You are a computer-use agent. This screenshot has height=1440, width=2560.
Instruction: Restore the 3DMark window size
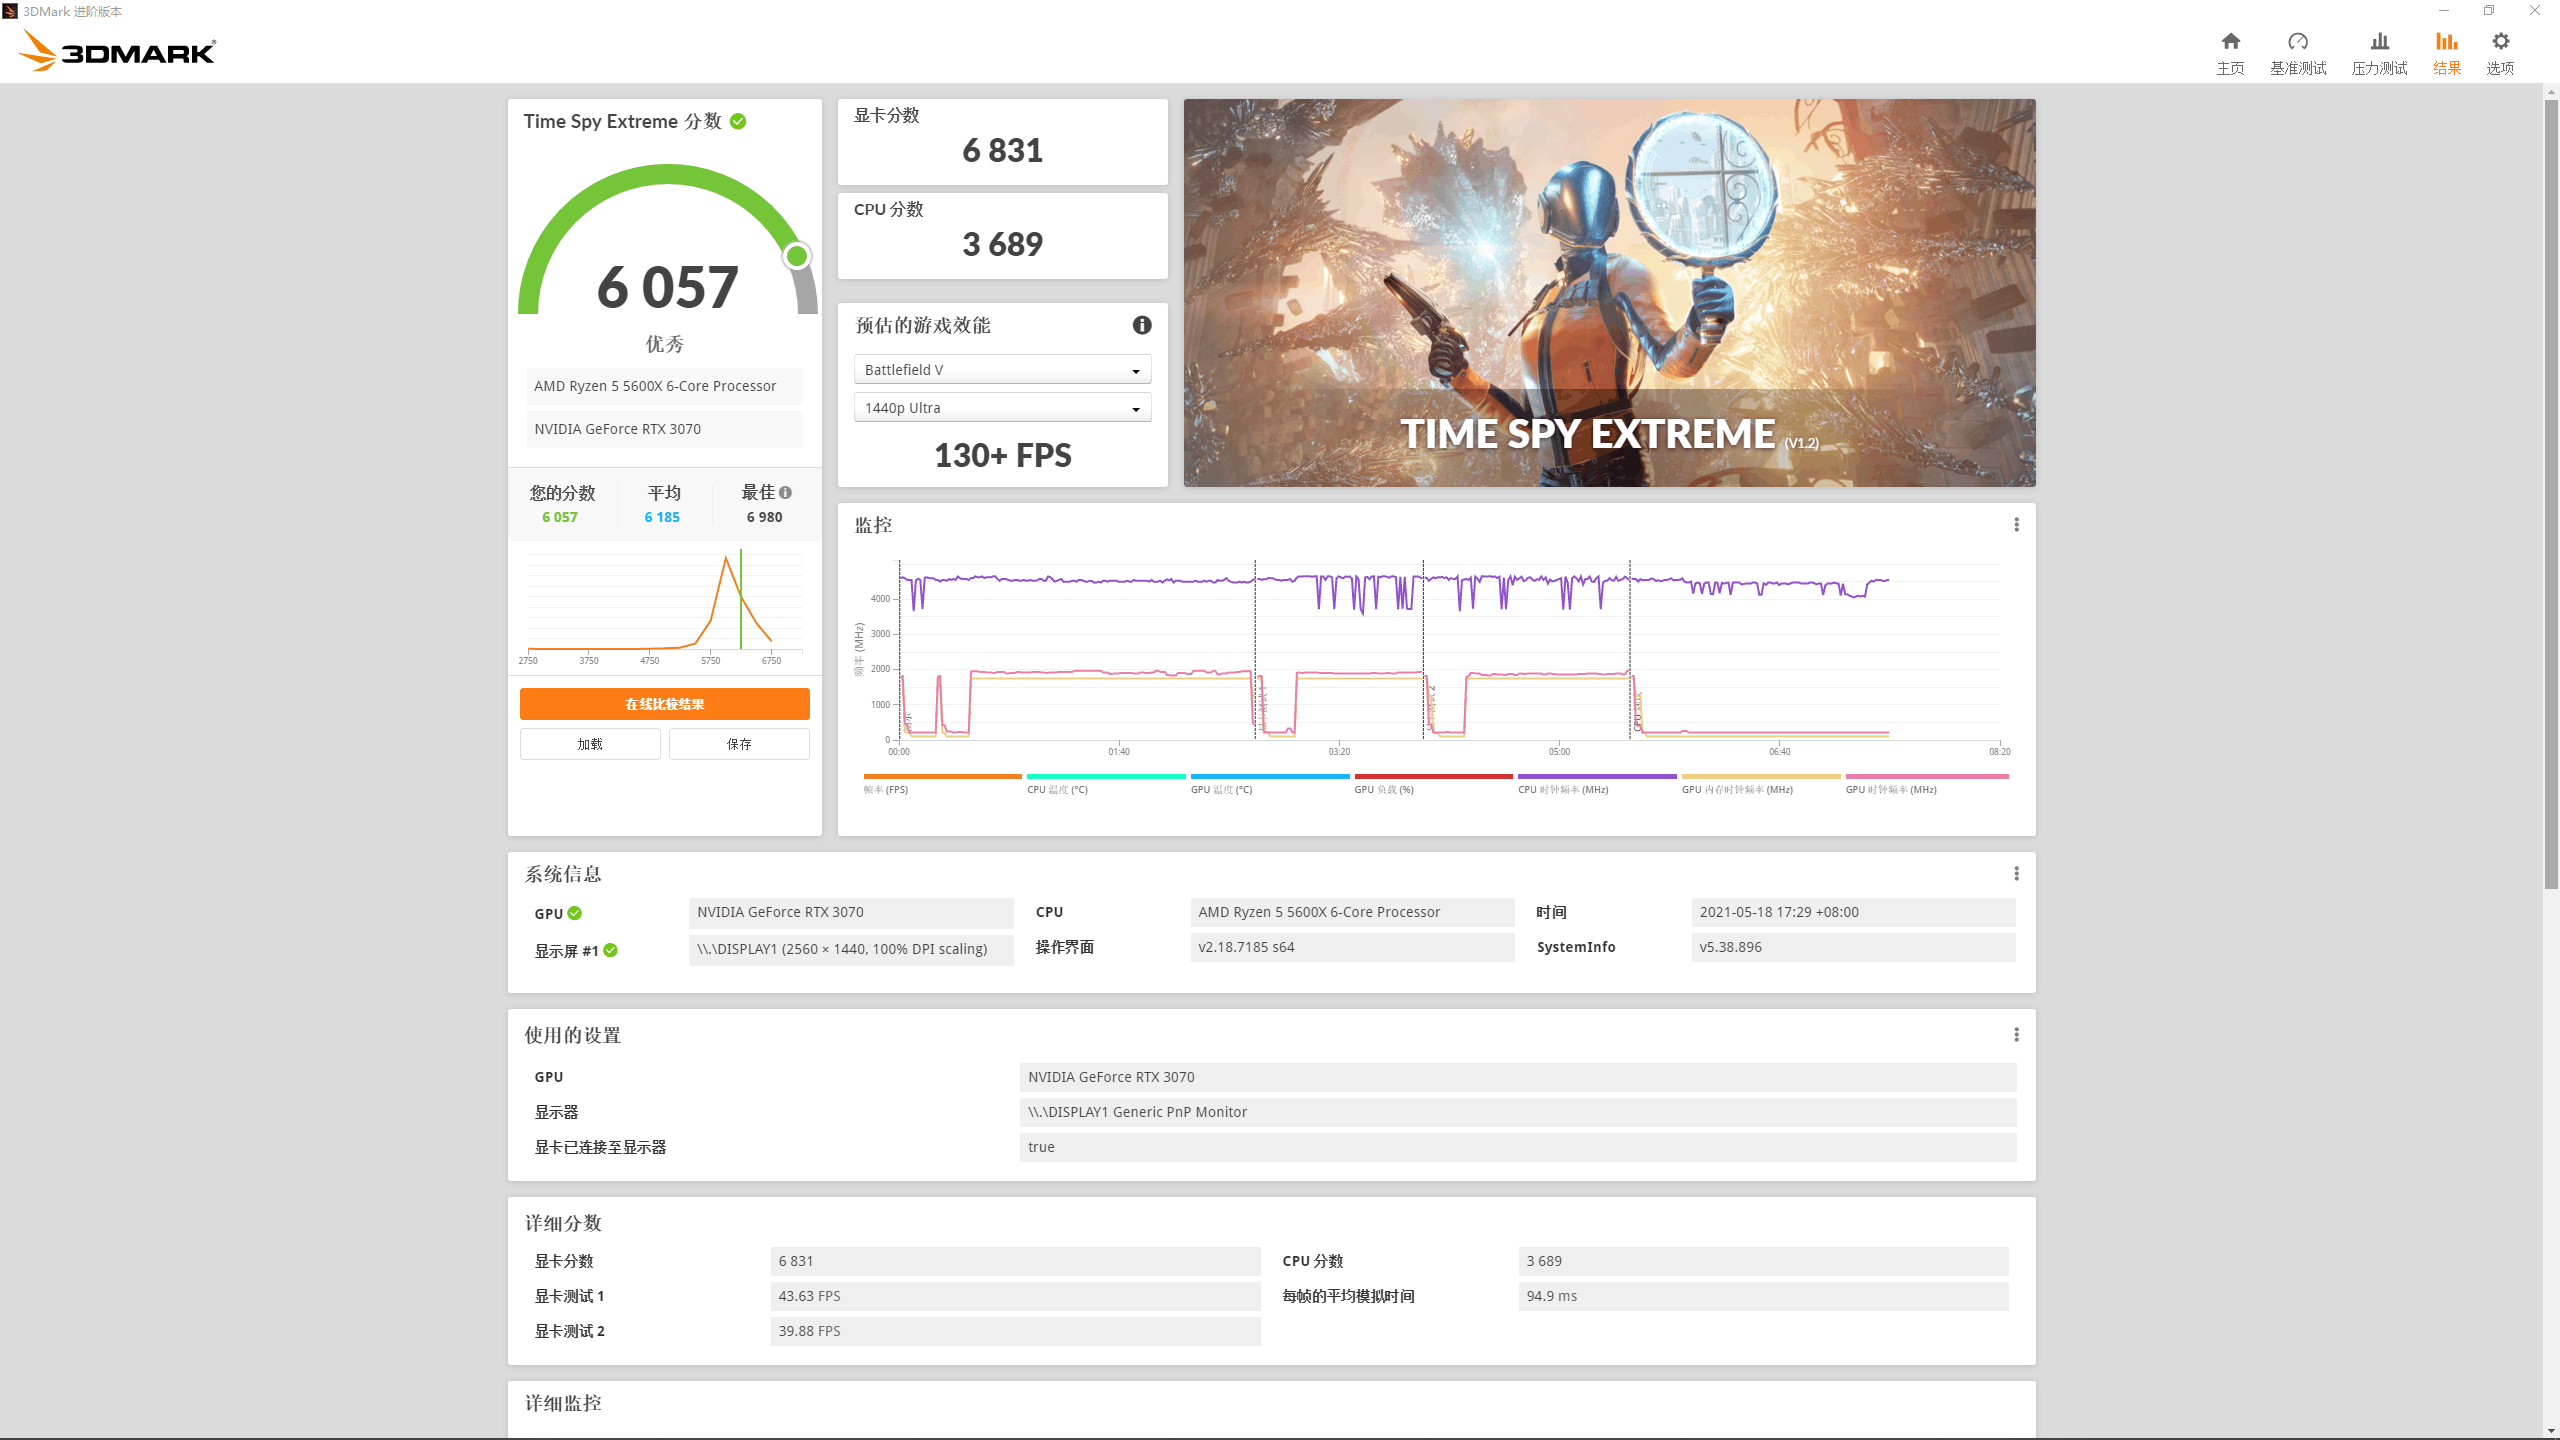pyautogui.click(x=2489, y=11)
